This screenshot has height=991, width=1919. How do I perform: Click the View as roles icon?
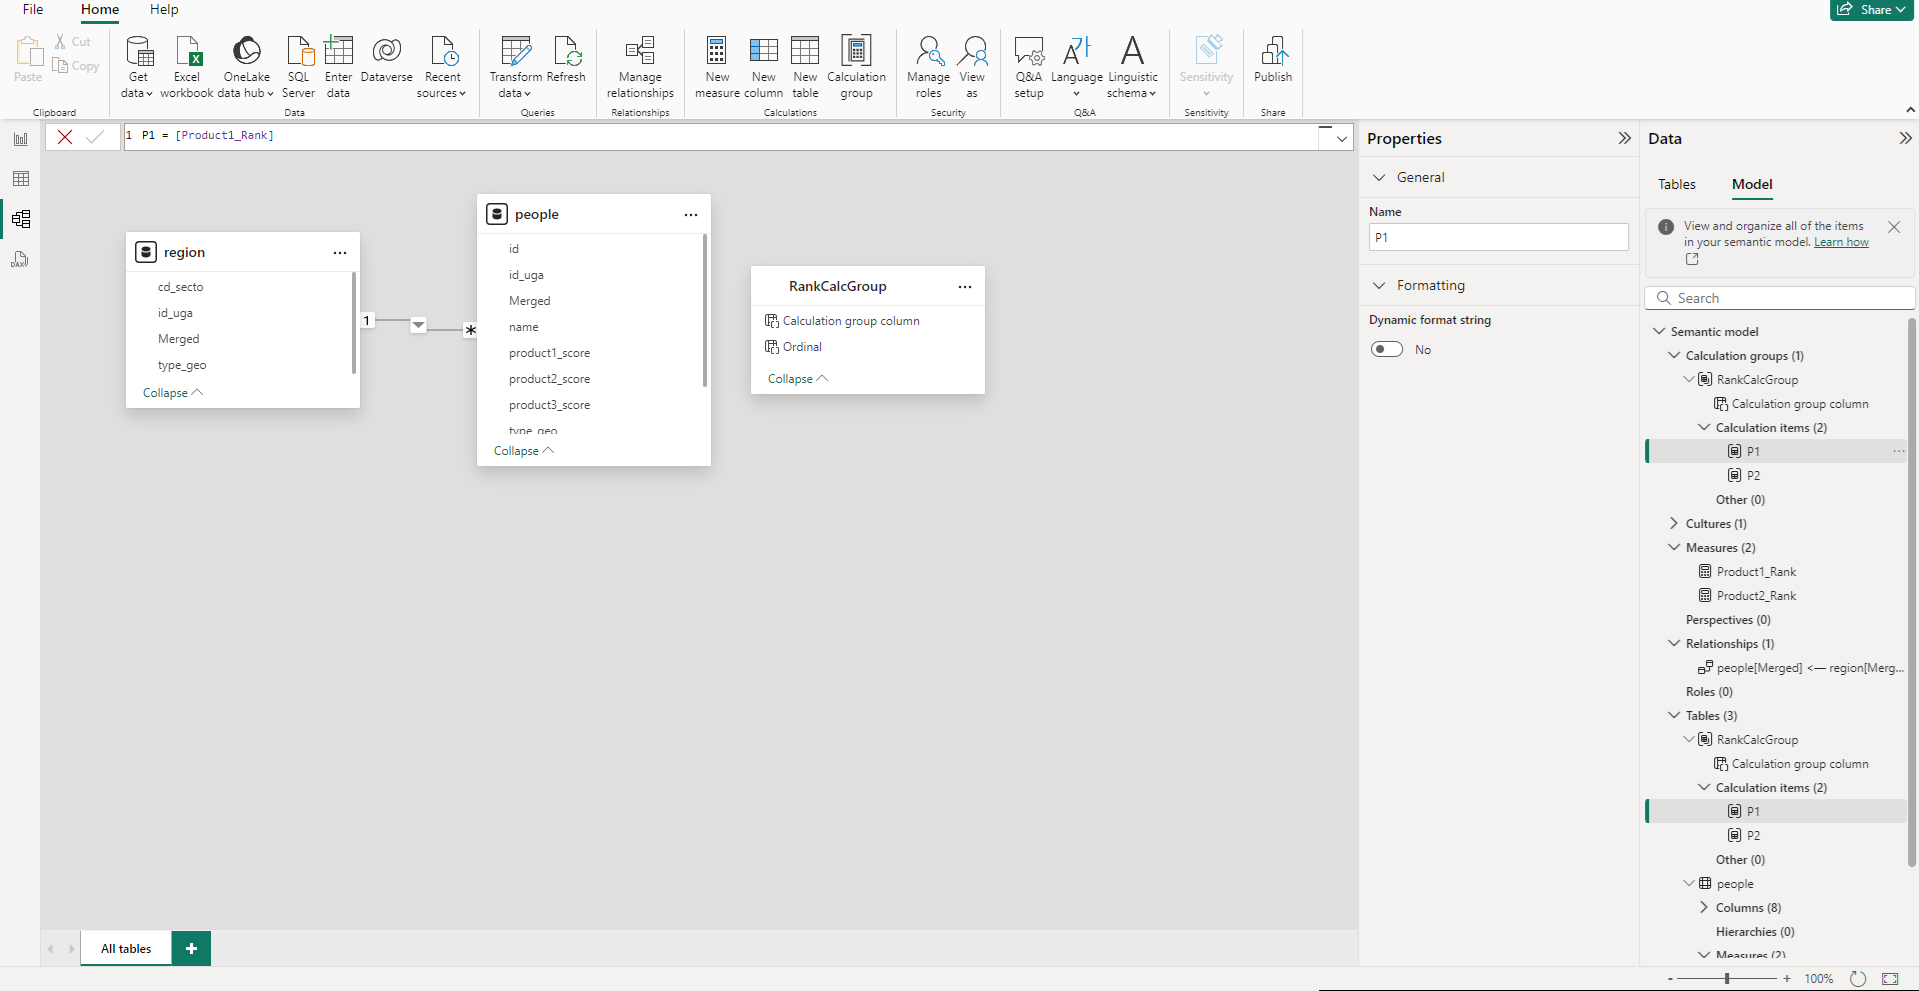tap(972, 66)
